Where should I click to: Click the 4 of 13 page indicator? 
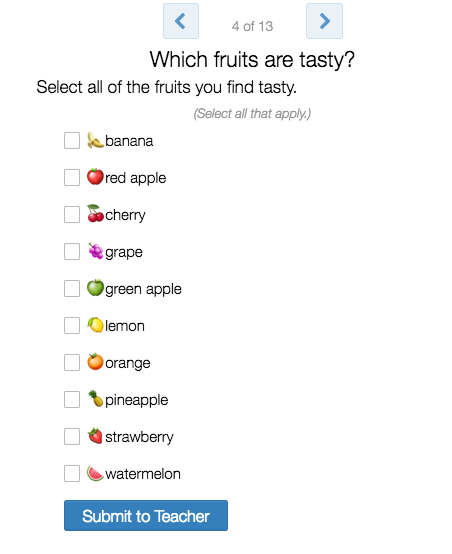(252, 26)
